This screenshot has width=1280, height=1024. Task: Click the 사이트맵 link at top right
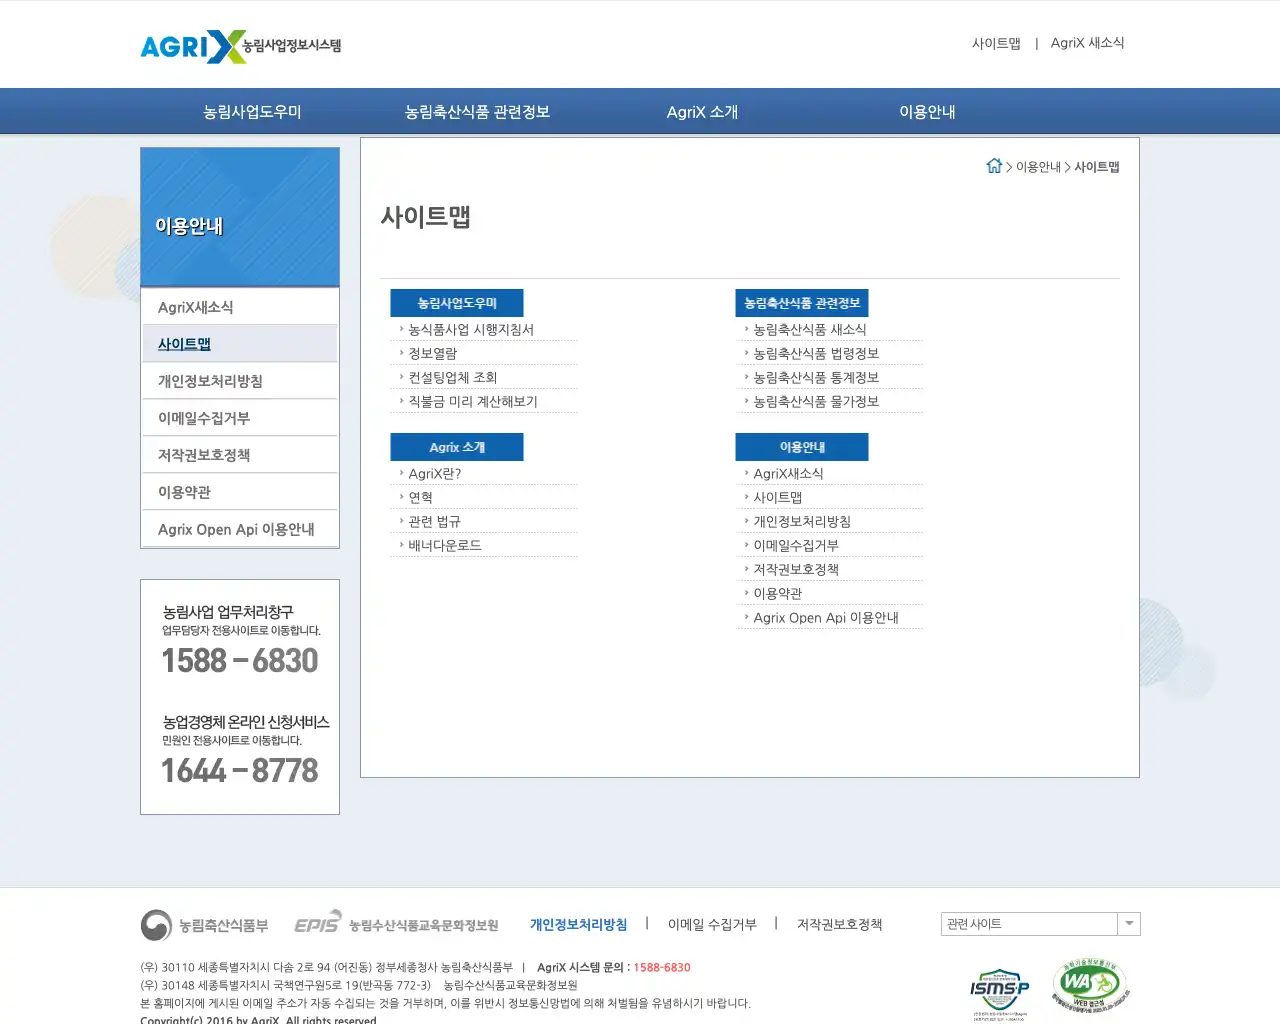click(x=996, y=43)
